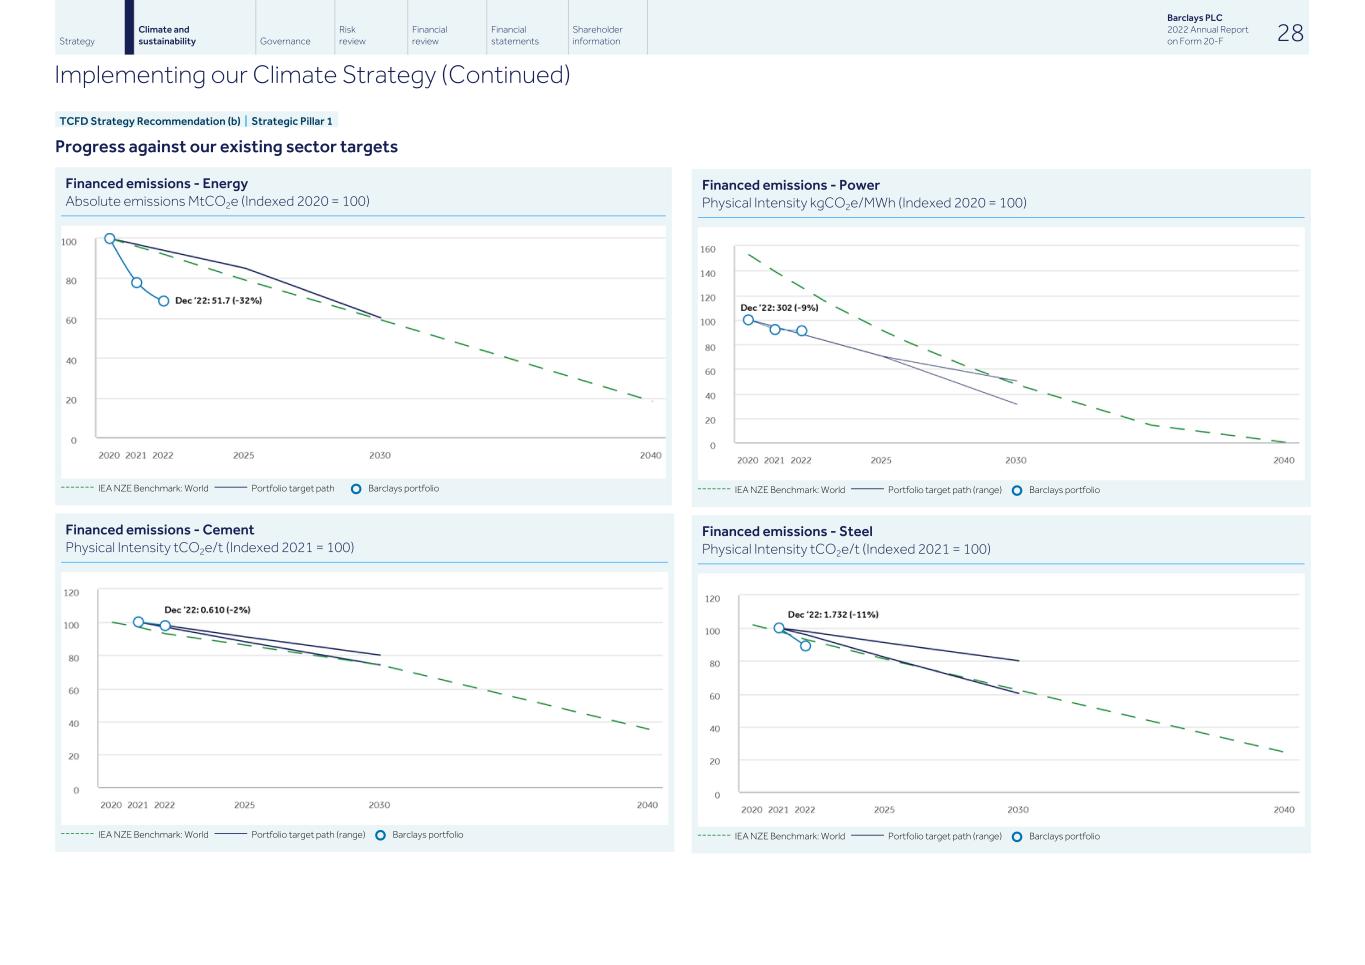Click the Barclays portfolio legend circle in Steel chart
This screenshot has height=965, width=1365.
coord(1017,837)
